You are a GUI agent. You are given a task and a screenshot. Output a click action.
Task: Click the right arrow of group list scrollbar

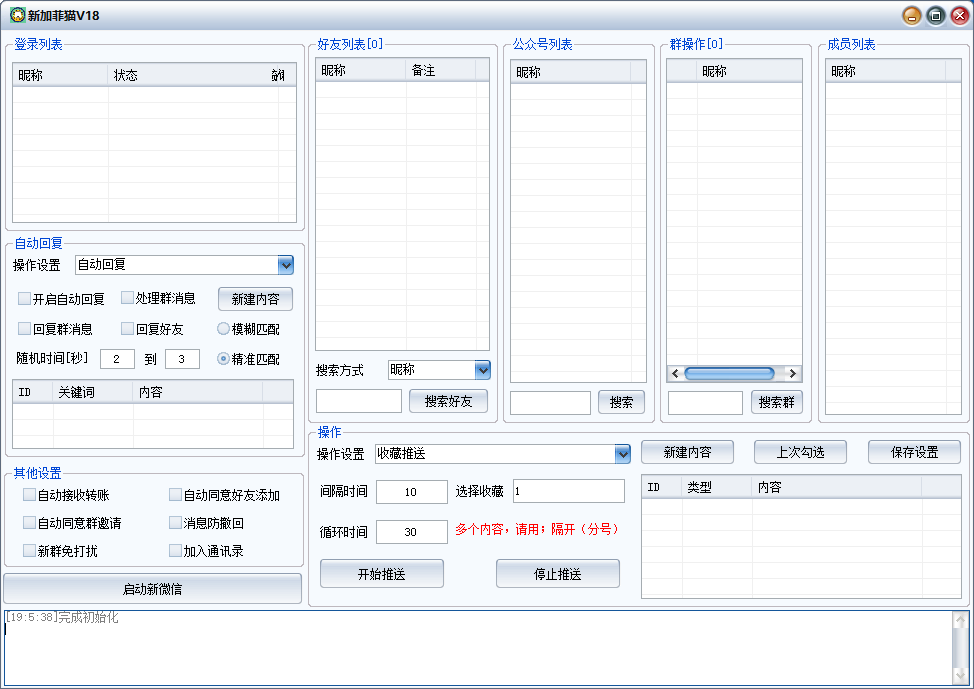(x=793, y=373)
